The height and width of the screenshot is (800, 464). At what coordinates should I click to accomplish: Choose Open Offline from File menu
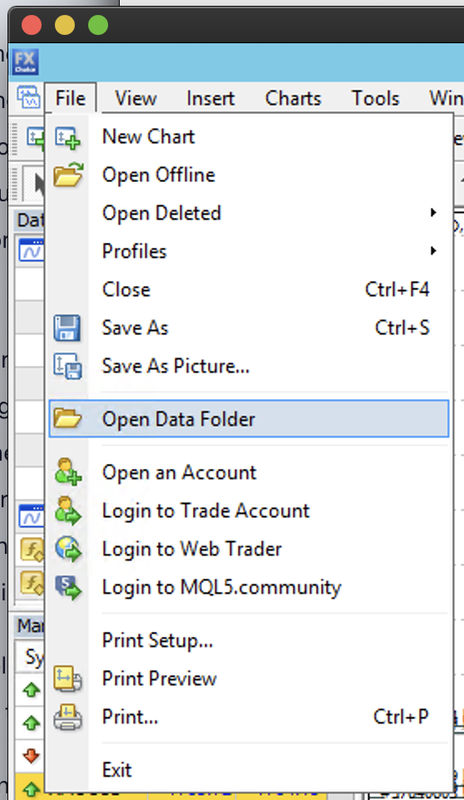pyautogui.click(x=249, y=175)
